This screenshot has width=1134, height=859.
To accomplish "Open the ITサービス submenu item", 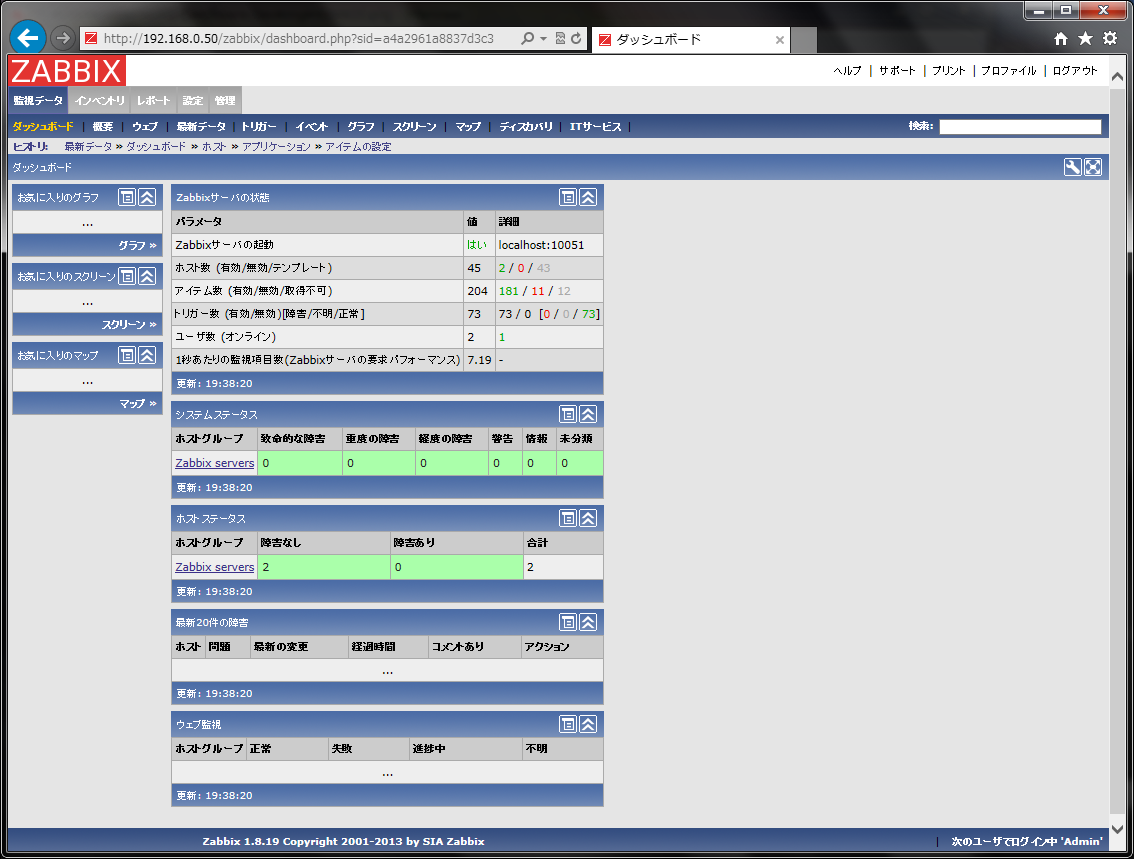I will 595,127.
